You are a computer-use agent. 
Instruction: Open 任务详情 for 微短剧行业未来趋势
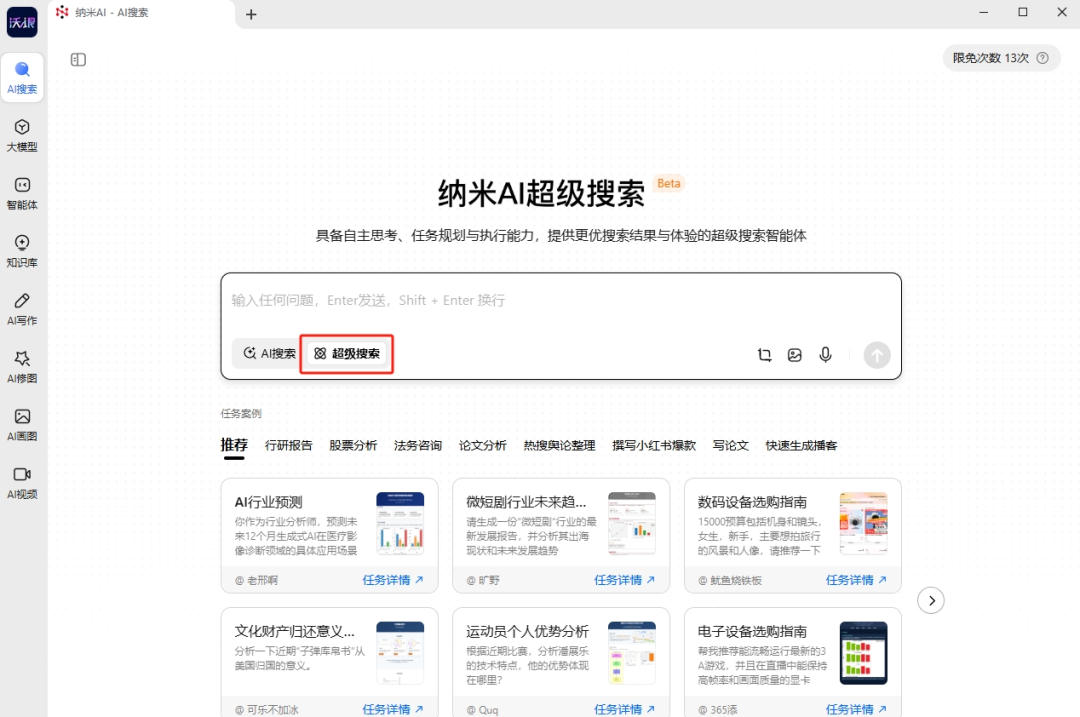click(x=625, y=580)
